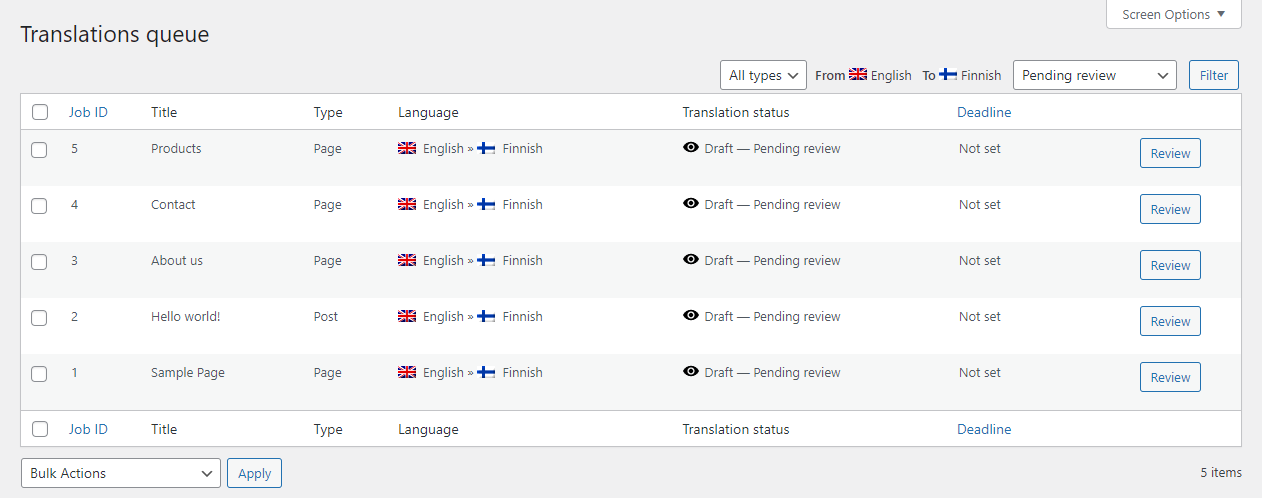The image size is (1262, 498).
Task: Expand the Pending review status dropdown
Action: click(x=1095, y=75)
